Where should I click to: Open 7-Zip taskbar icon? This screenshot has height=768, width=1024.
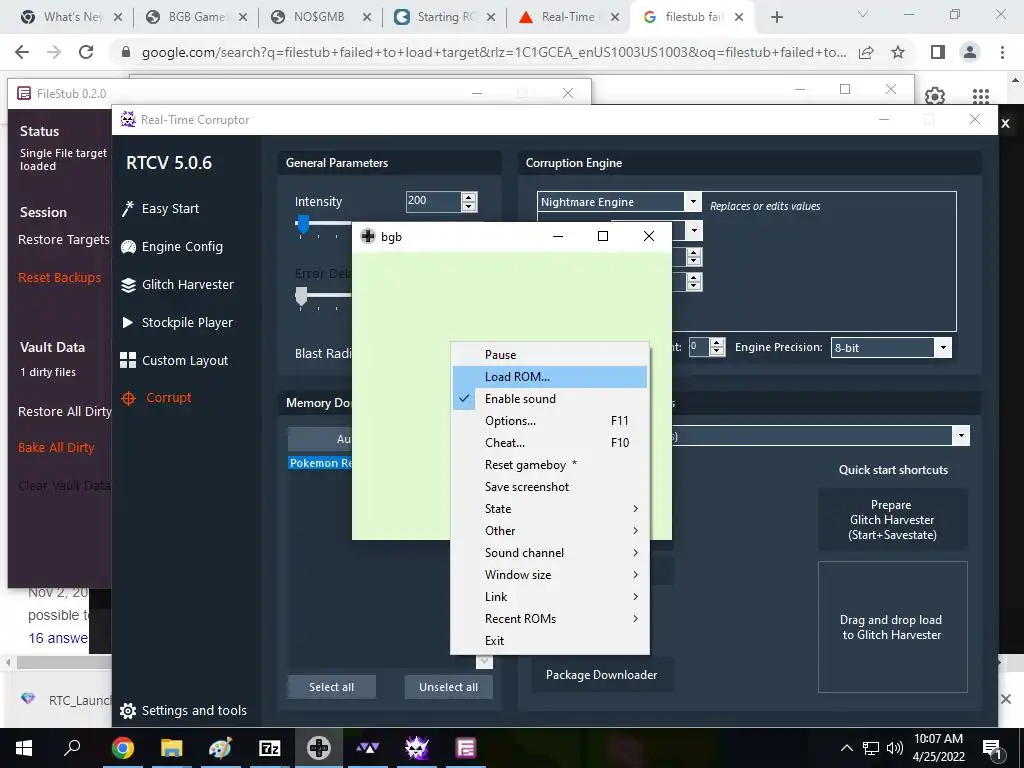[270, 748]
